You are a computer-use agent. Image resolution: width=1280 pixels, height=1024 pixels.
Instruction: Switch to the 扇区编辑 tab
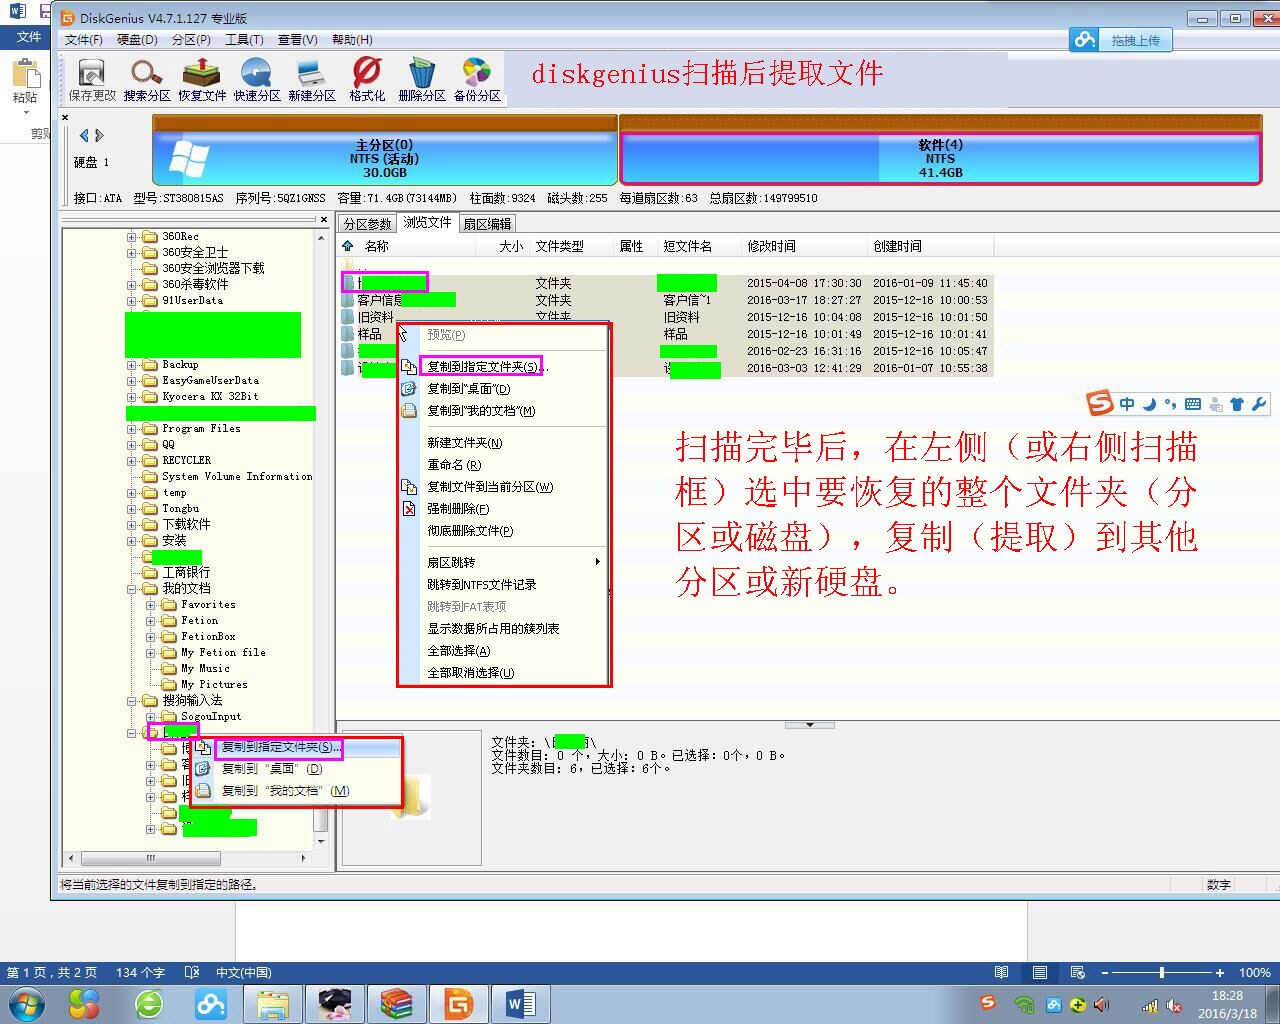[x=488, y=224]
